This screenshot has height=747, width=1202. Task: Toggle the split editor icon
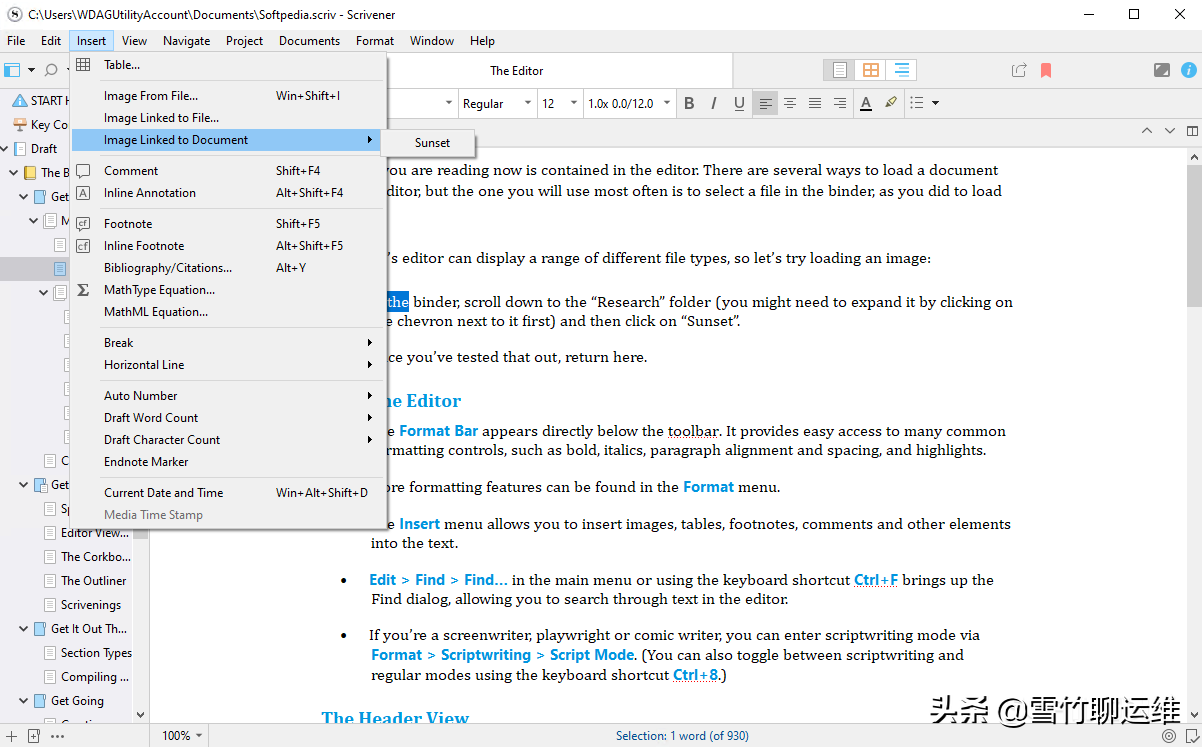point(1191,130)
